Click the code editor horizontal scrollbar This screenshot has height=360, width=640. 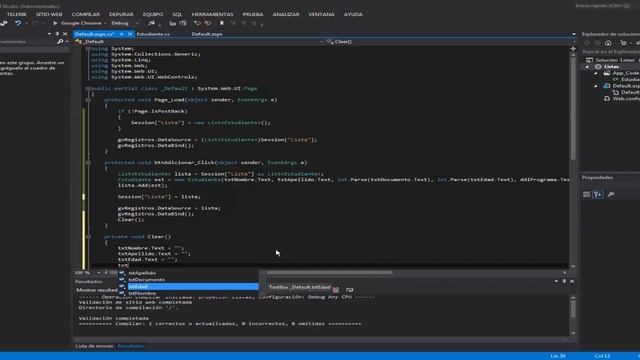[x=330, y=273]
